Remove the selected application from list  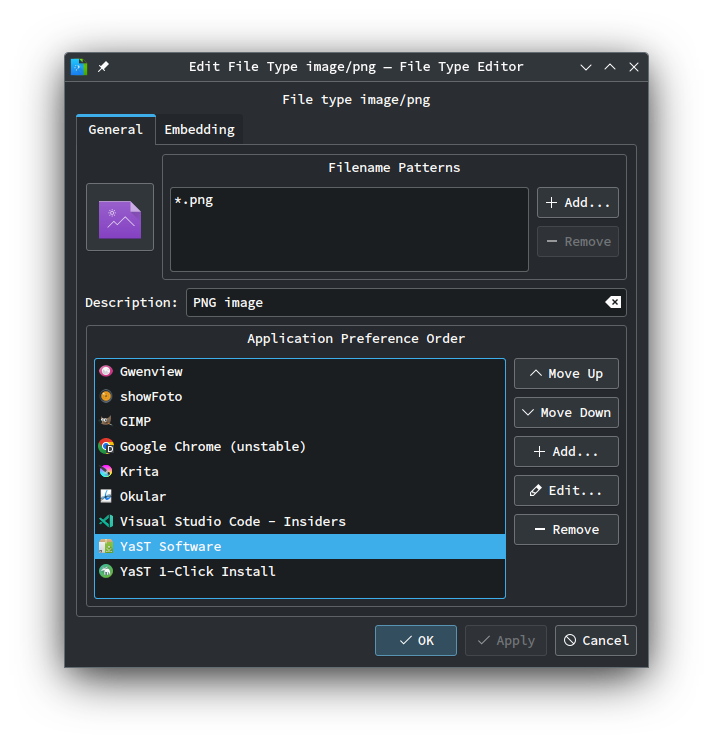(566, 530)
